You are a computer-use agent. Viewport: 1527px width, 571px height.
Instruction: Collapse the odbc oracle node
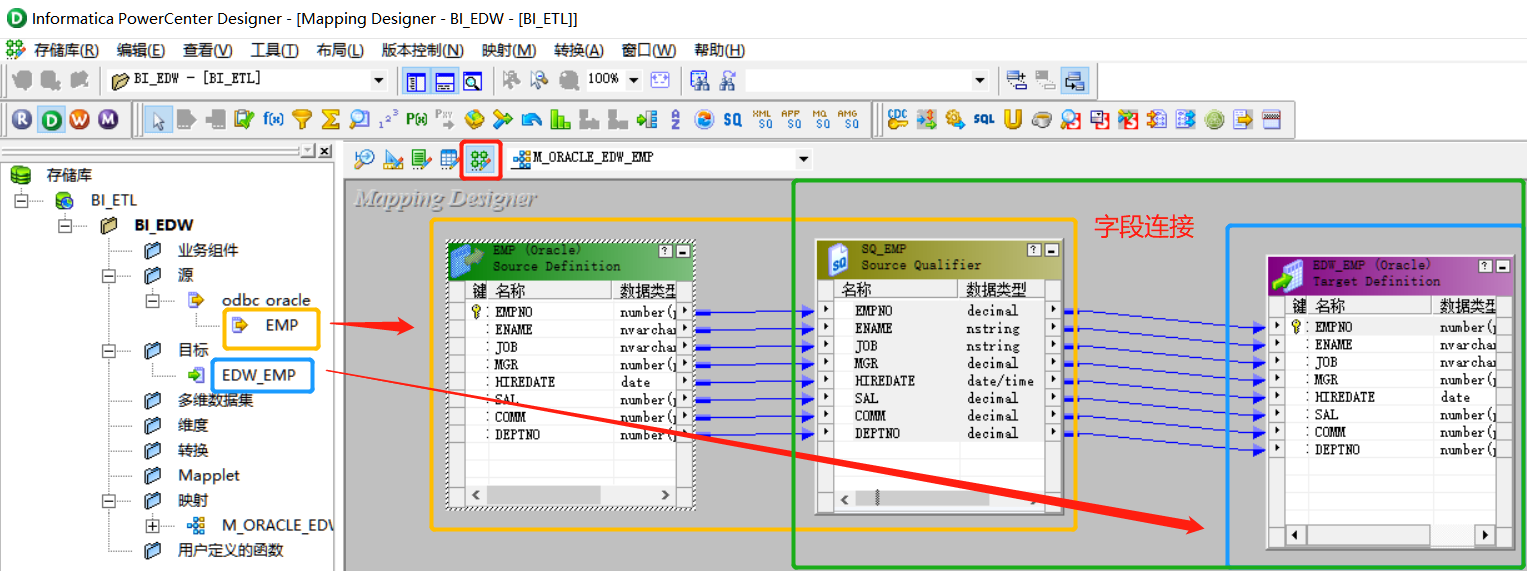(153, 300)
